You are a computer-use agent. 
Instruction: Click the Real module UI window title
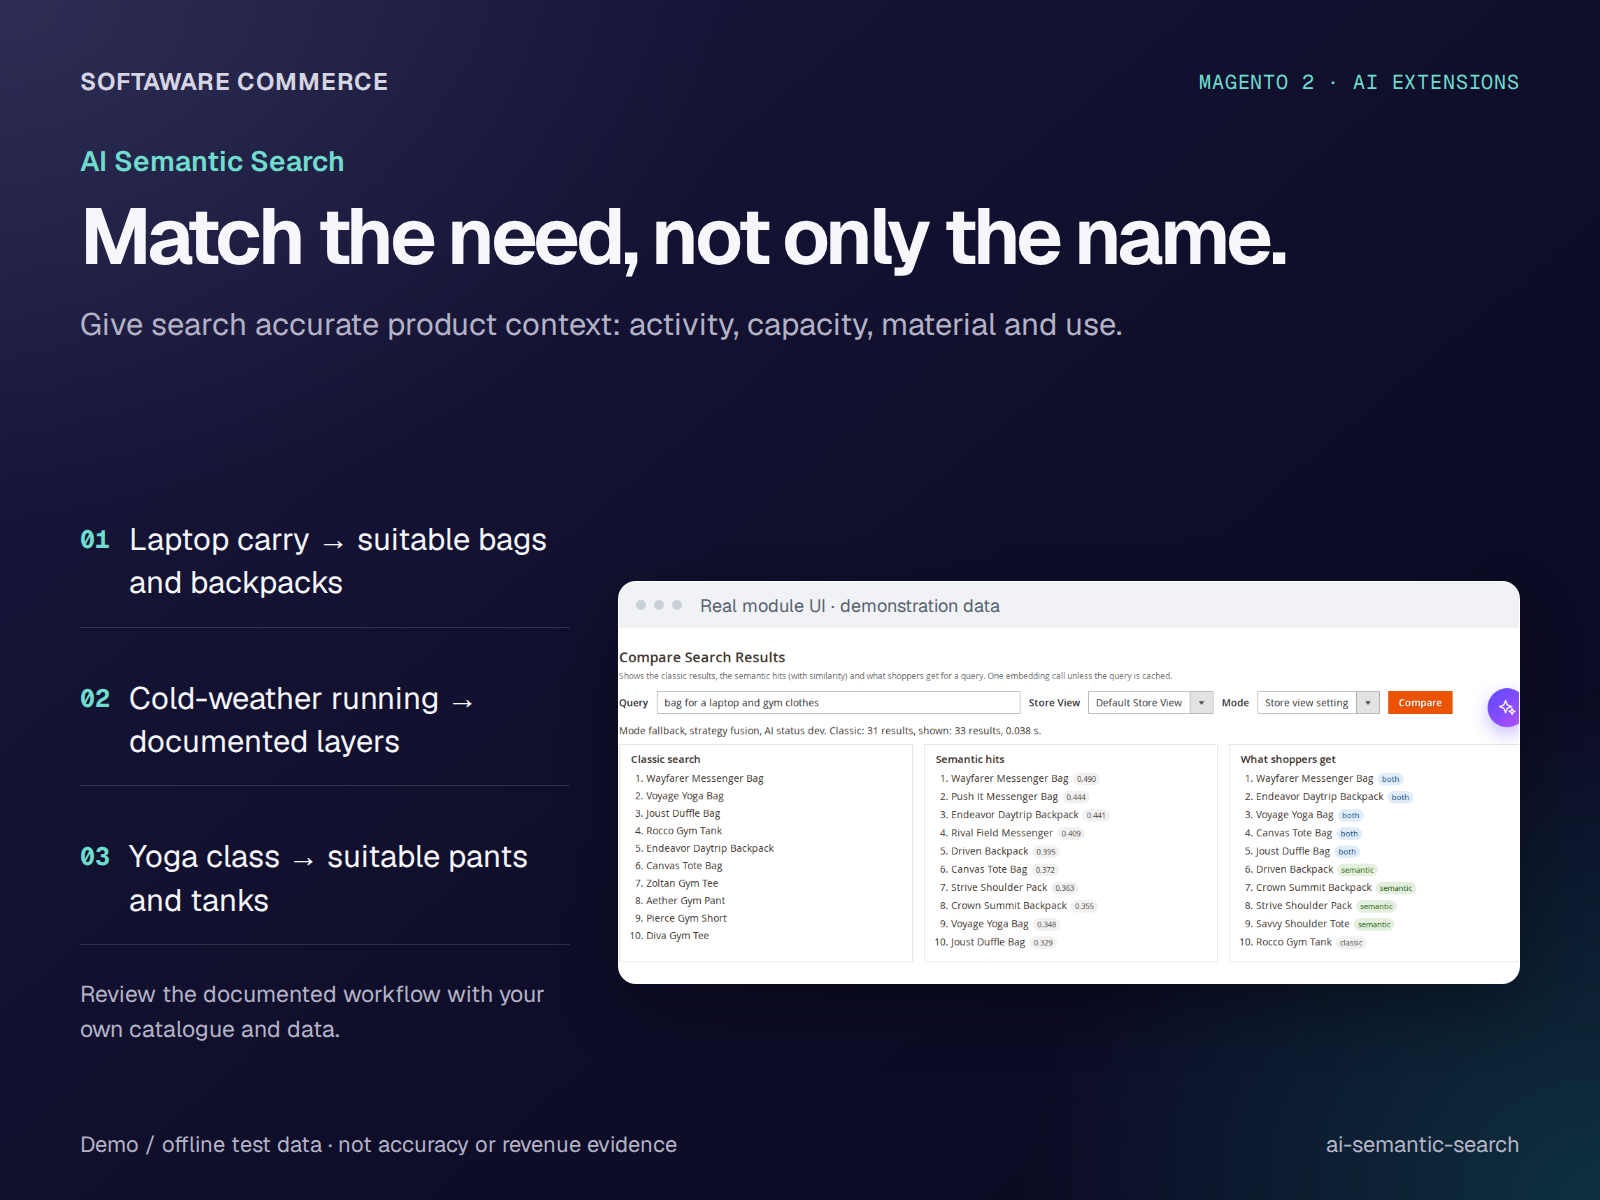point(850,606)
